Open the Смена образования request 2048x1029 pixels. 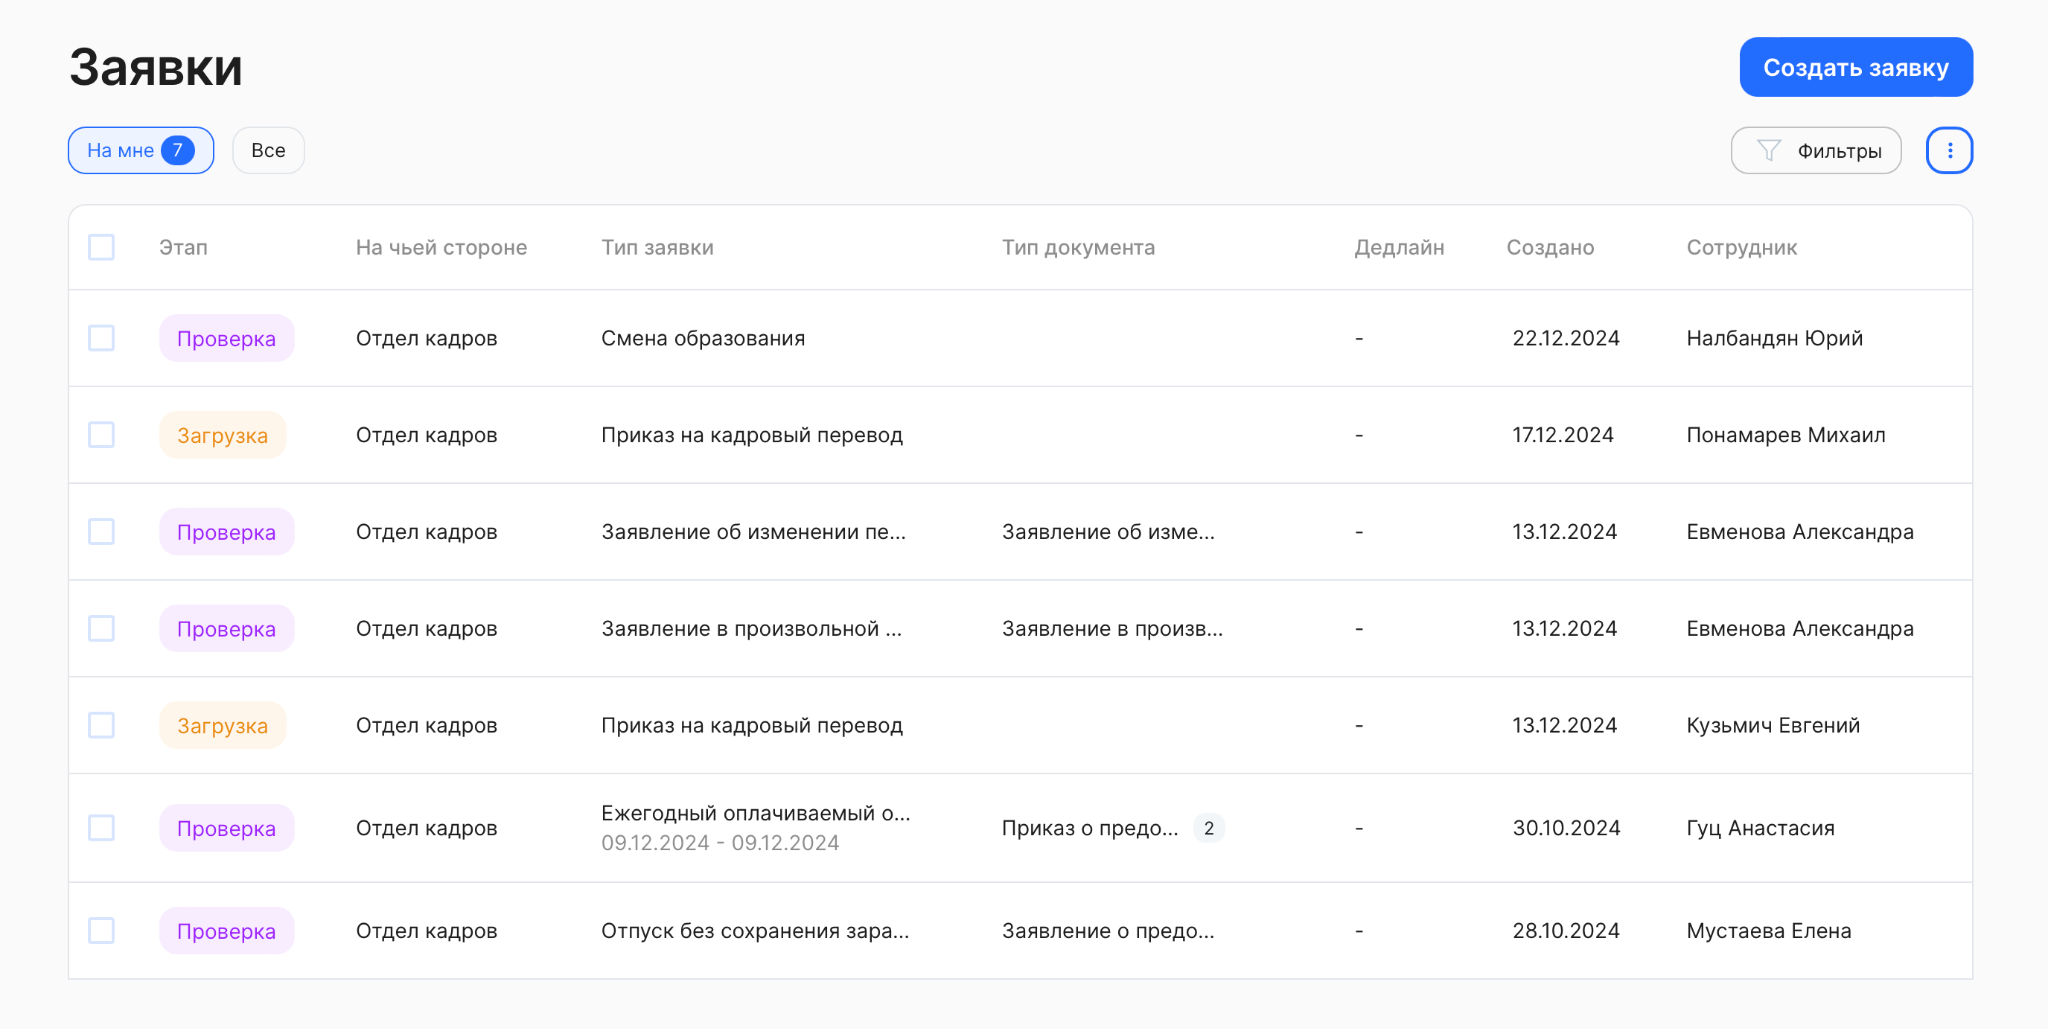(x=702, y=338)
